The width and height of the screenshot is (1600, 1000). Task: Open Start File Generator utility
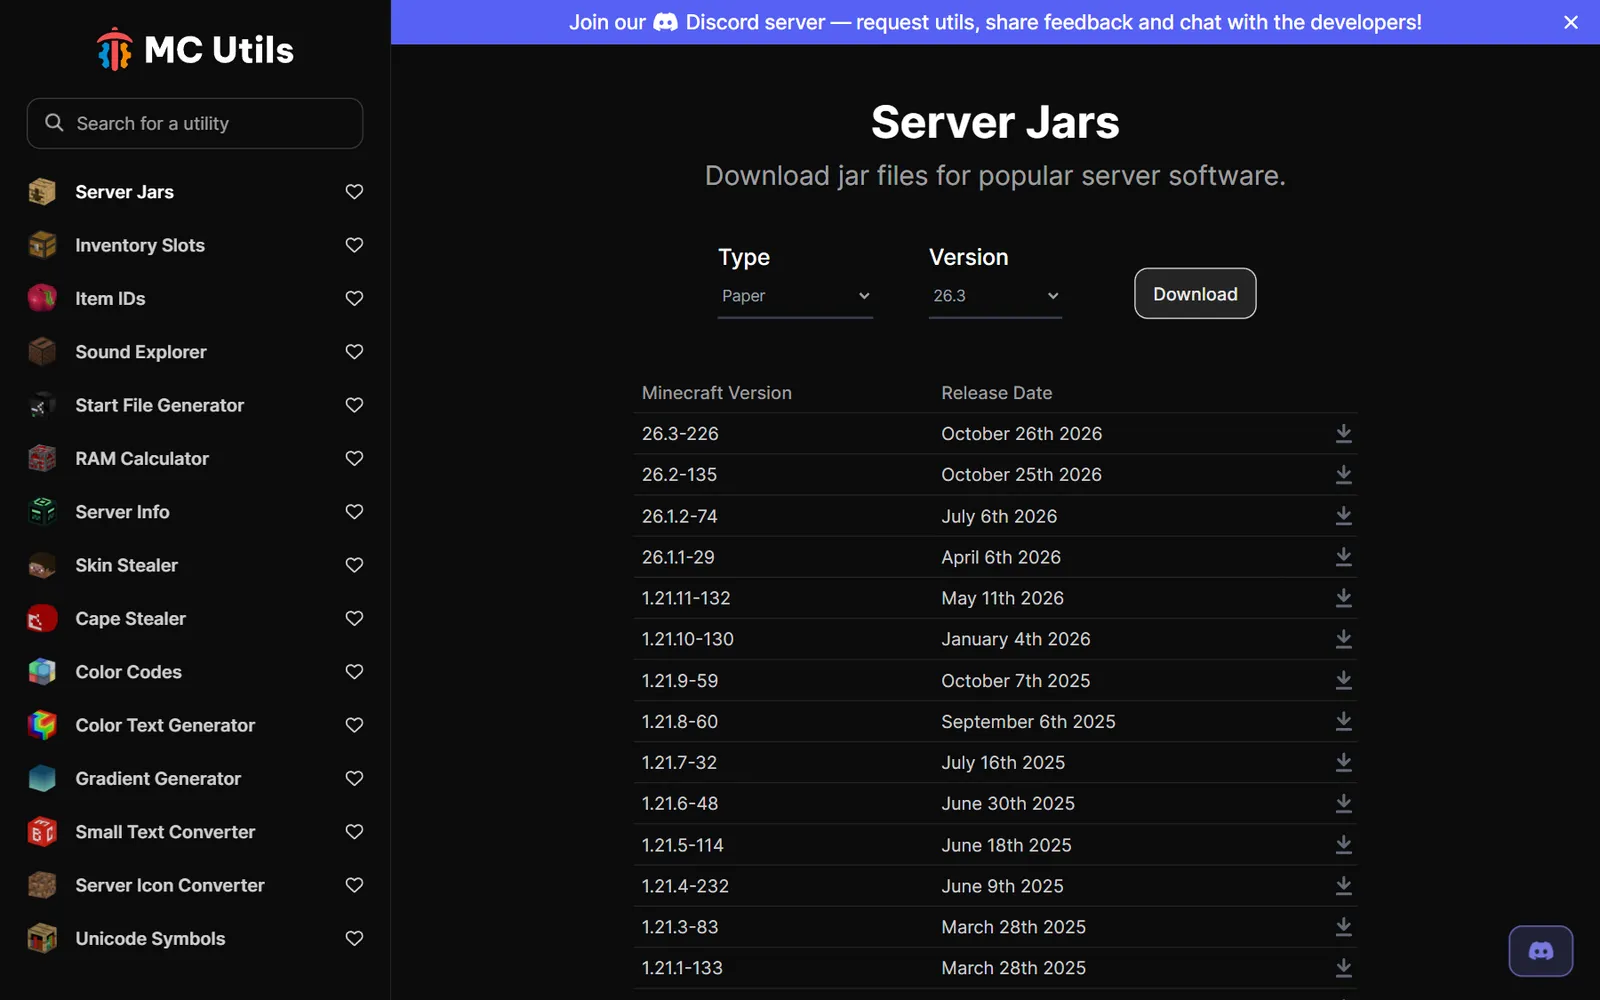point(160,405)
